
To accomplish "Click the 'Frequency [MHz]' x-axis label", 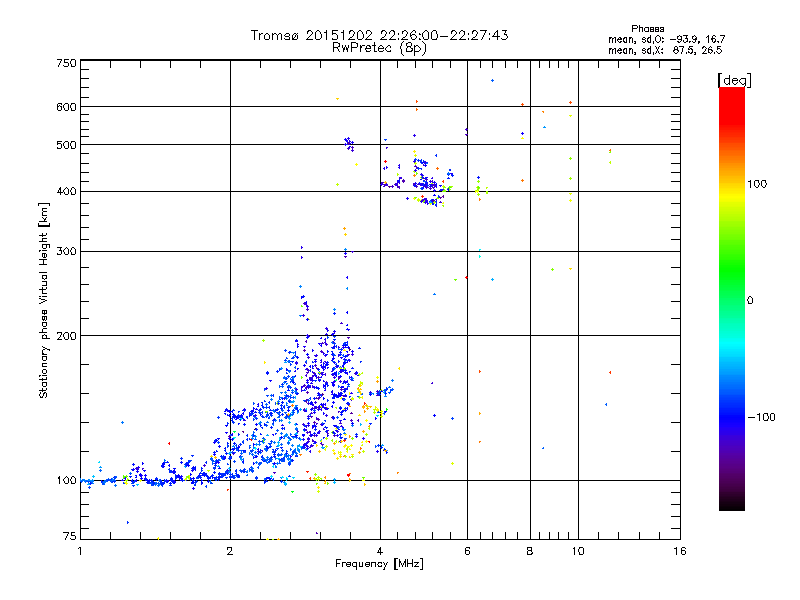I will pyautogui.click(x=379, y=564).
